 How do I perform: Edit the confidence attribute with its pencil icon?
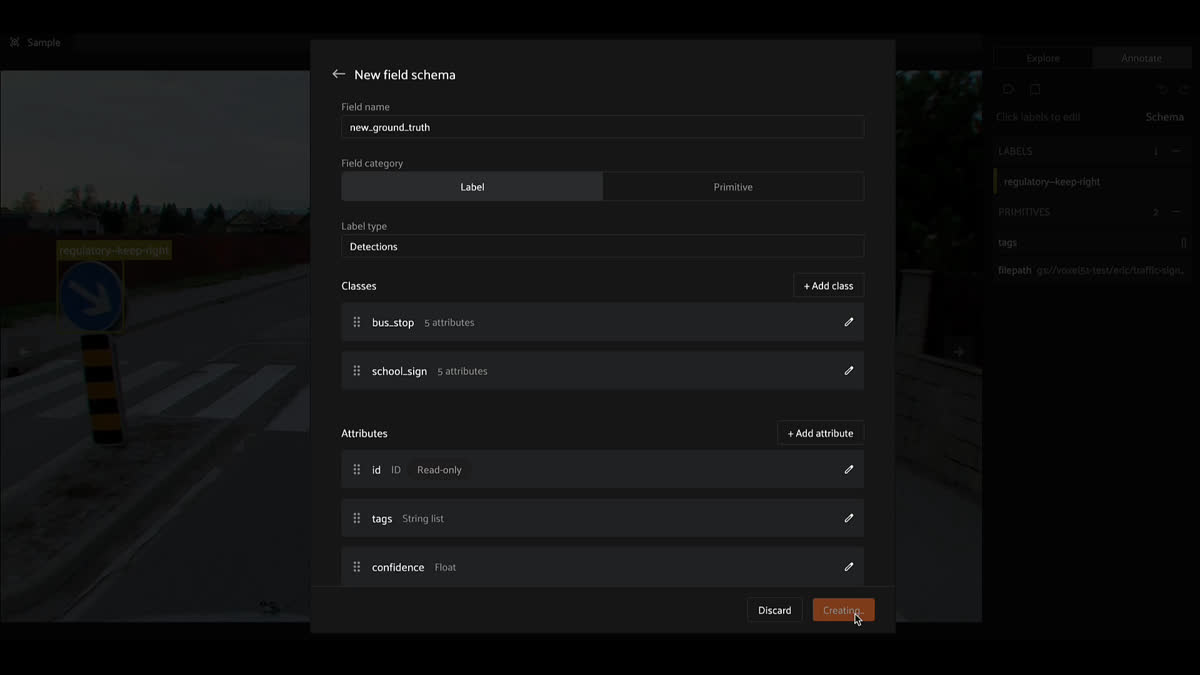click(849, 567)
